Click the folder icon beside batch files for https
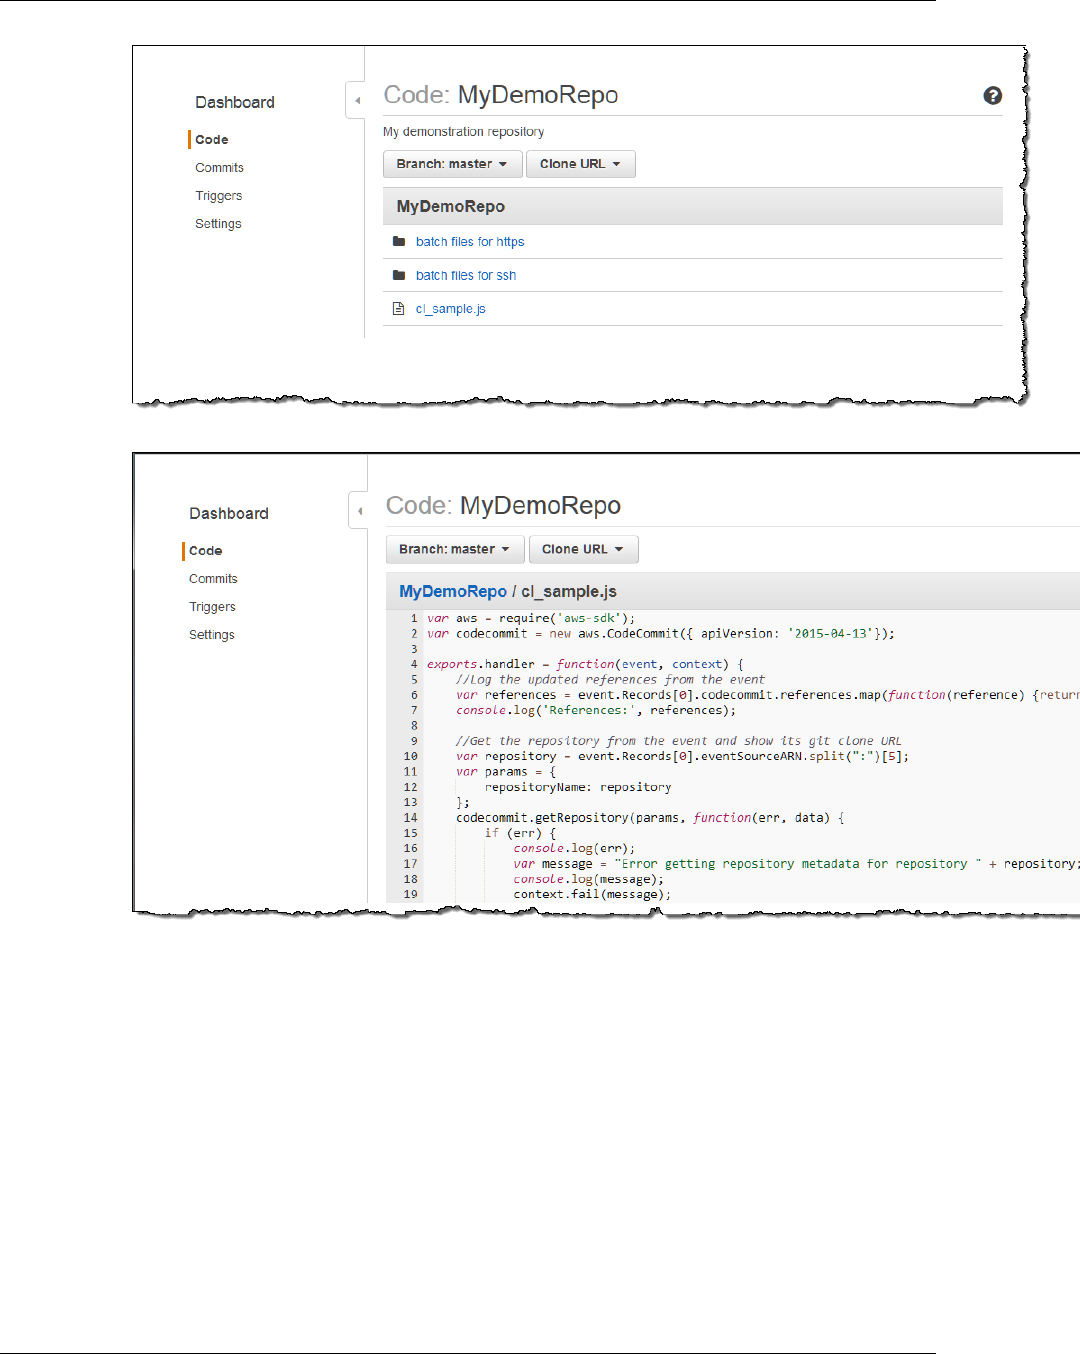 pos(399,241)
